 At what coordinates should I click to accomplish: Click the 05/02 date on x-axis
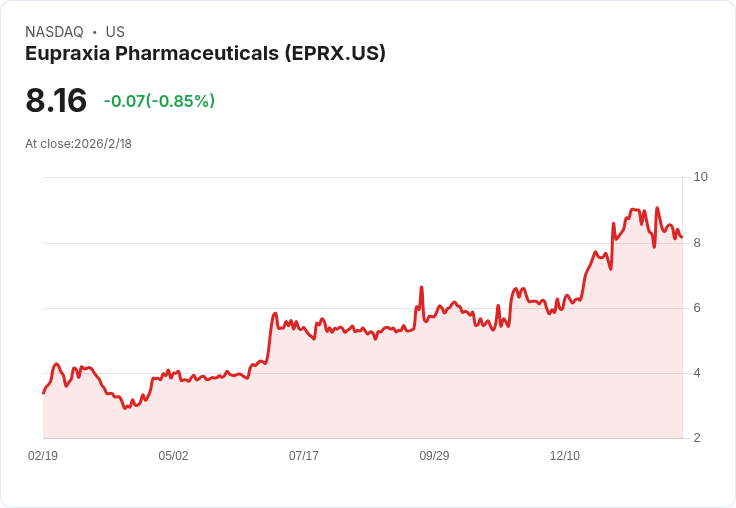[173, 456]
